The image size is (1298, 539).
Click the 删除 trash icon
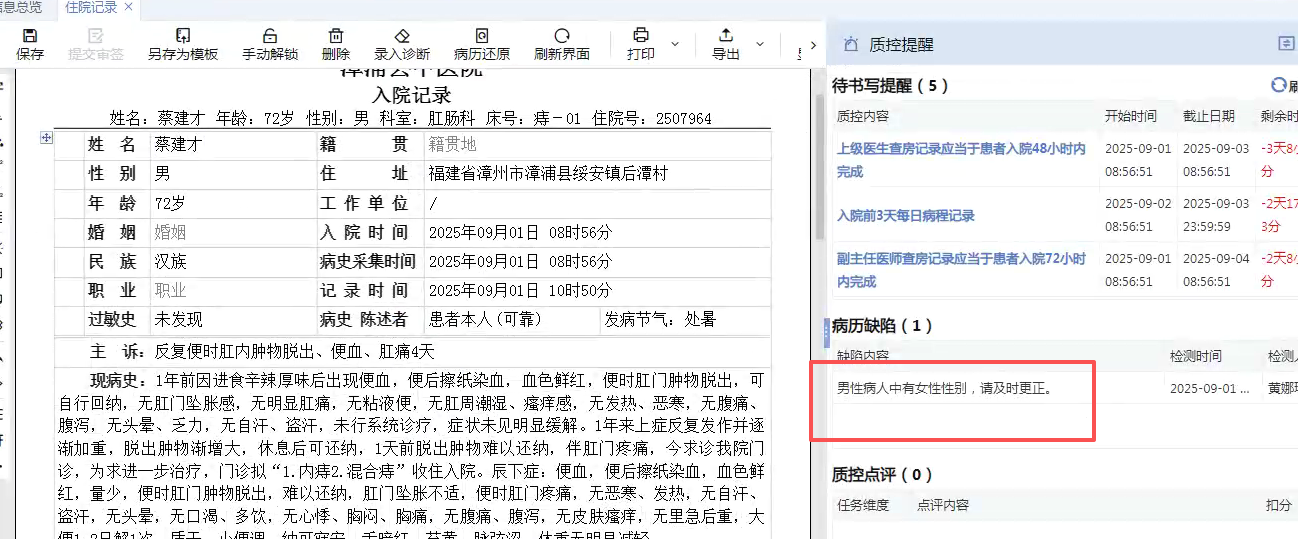336,35
